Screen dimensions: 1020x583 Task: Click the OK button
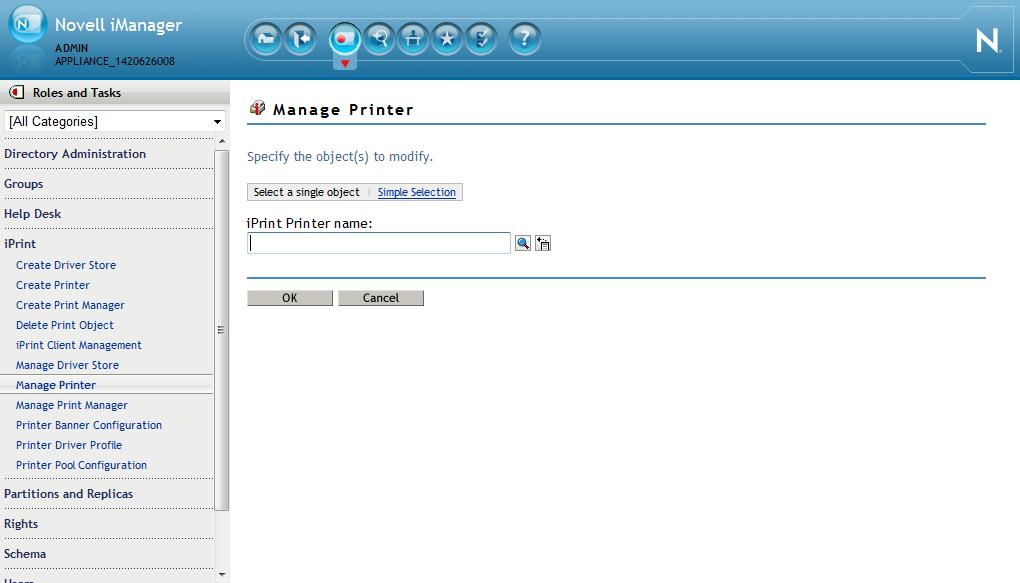289,298
